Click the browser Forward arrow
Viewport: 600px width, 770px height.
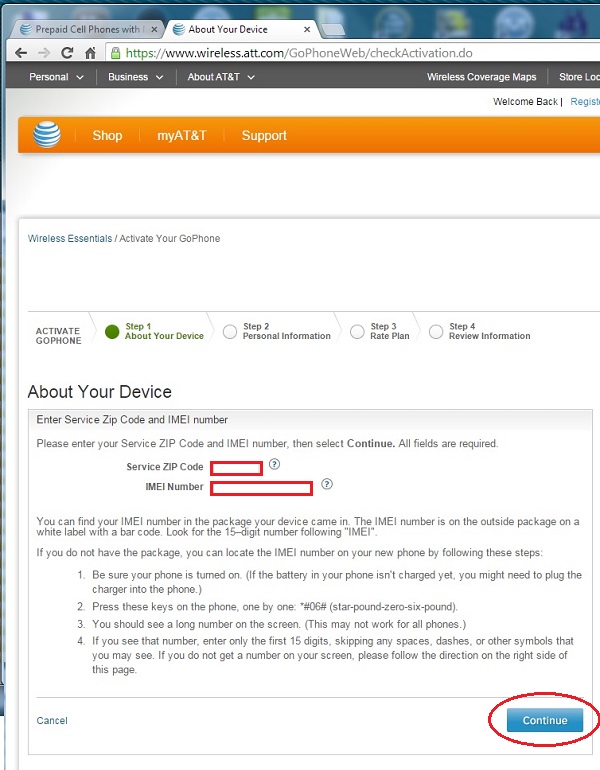tap(44, 53)
